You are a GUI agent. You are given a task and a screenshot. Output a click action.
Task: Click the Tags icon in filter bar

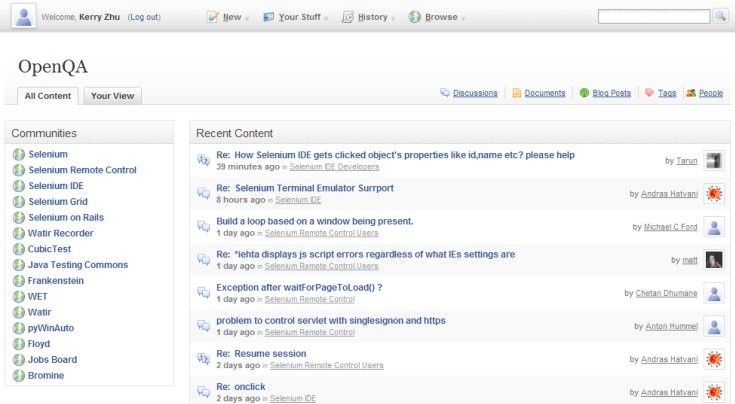click(649, 93)
